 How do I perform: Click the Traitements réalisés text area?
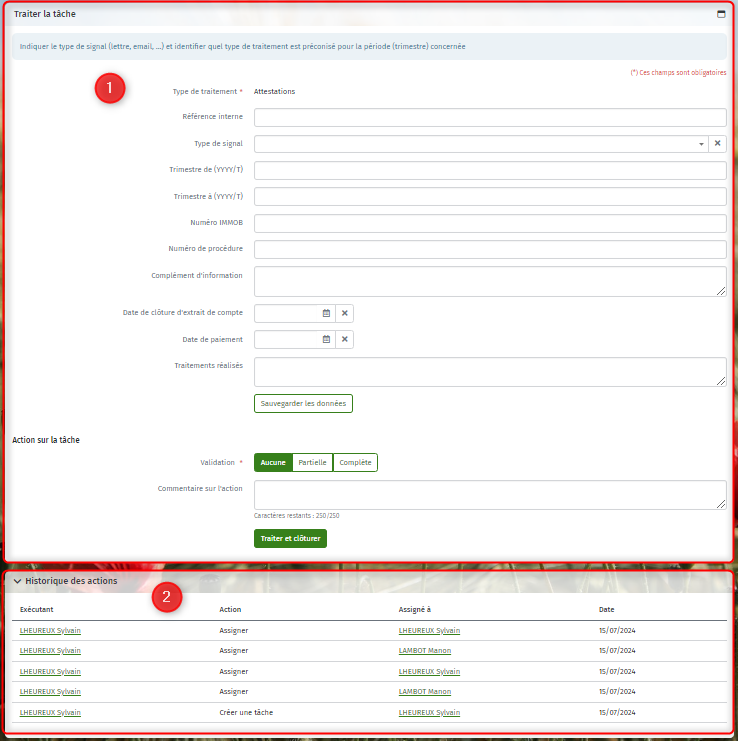(490, 372)
